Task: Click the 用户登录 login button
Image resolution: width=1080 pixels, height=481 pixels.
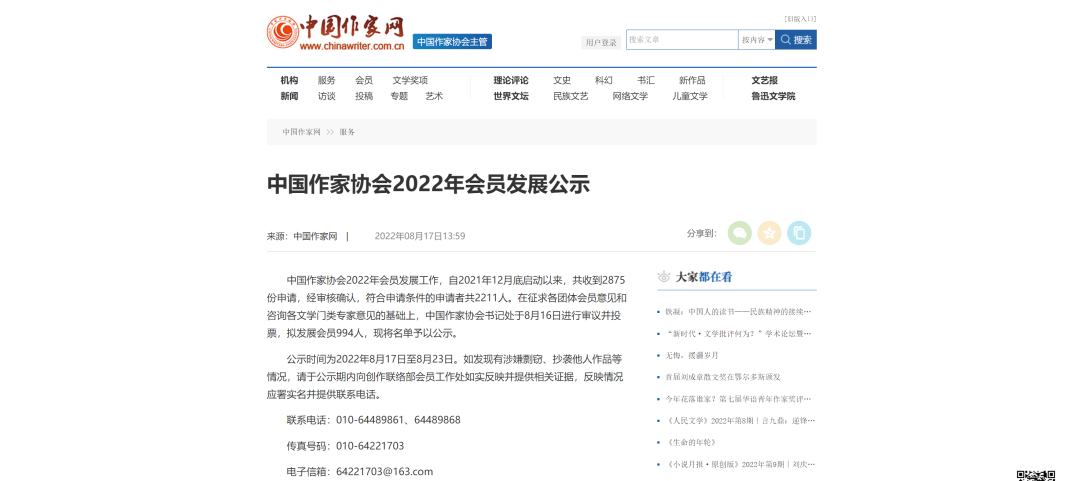Action: click(x=601, y=43)
